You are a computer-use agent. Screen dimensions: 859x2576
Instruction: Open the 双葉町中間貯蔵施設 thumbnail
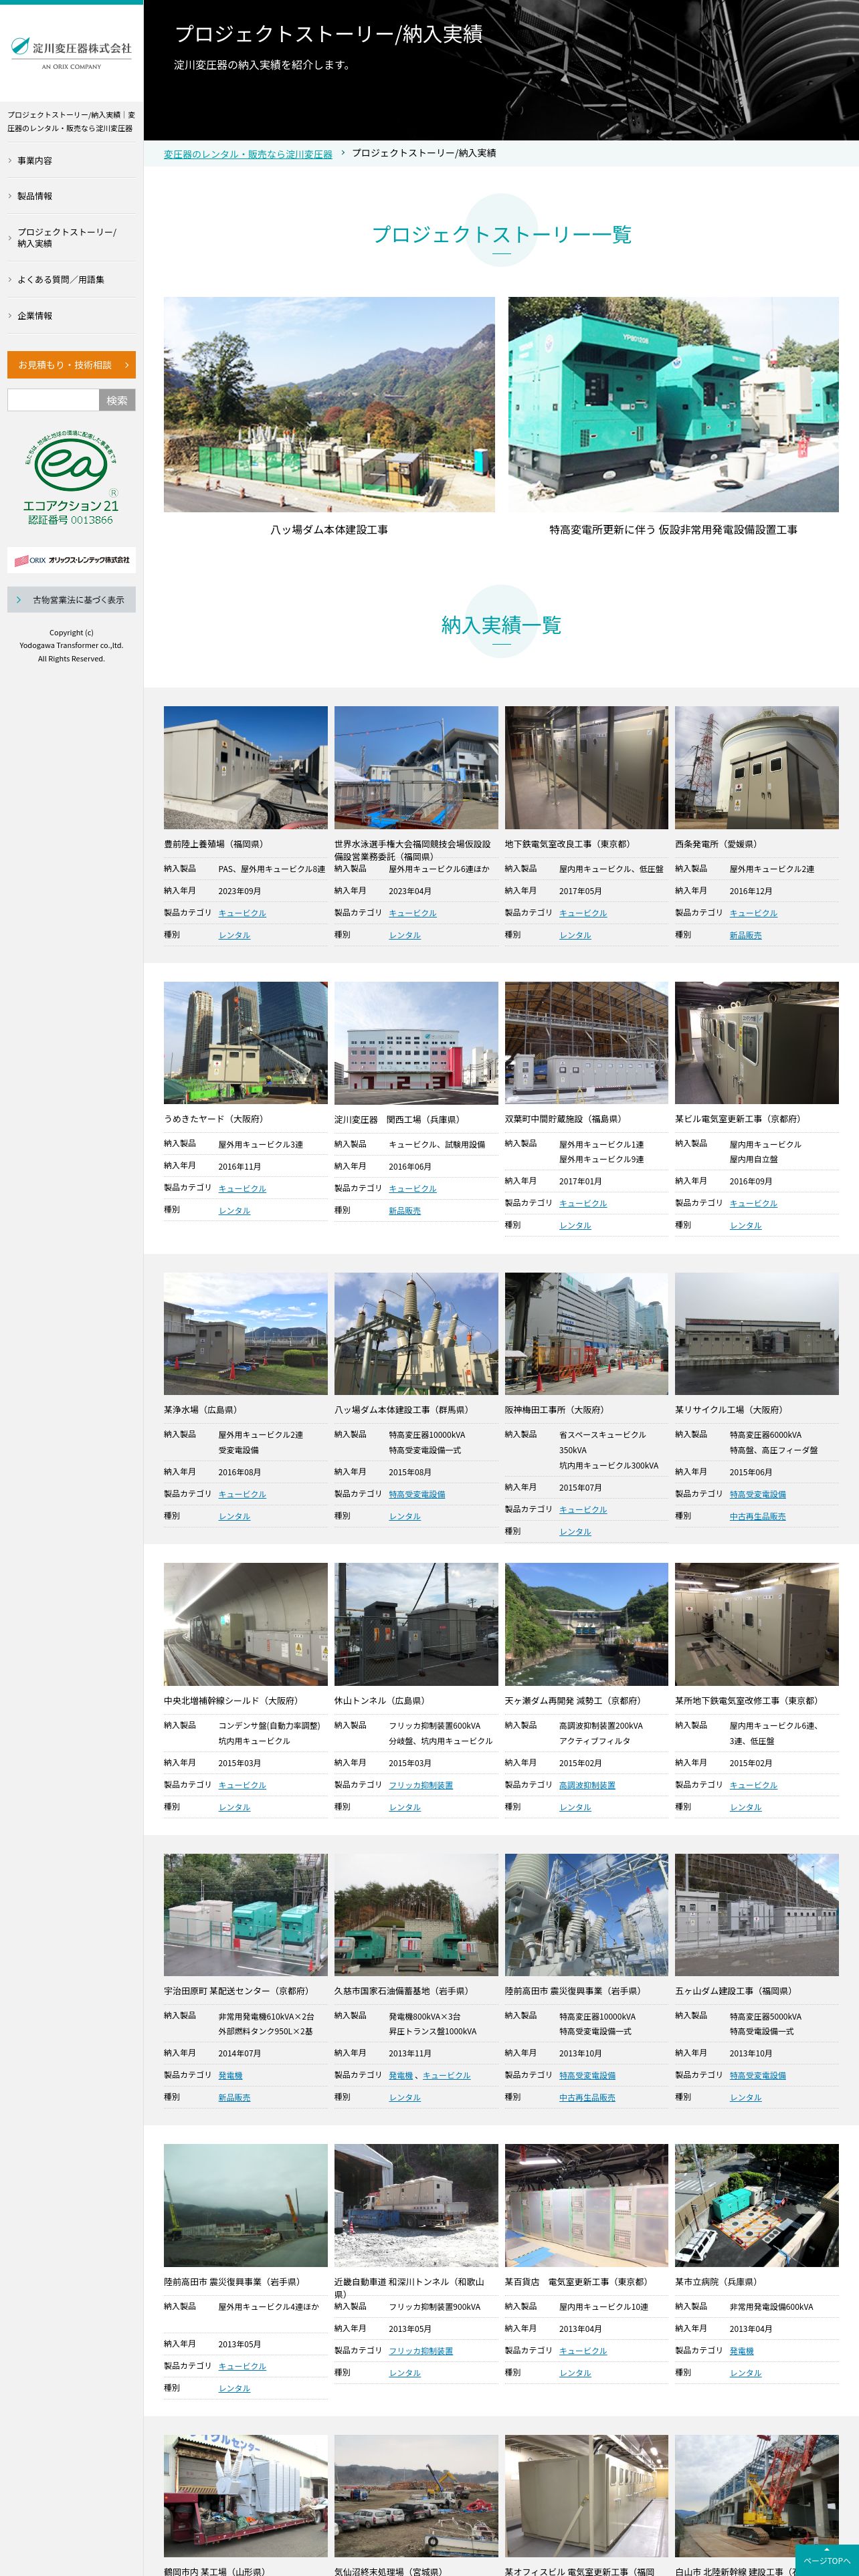[x=586, y=1042]
